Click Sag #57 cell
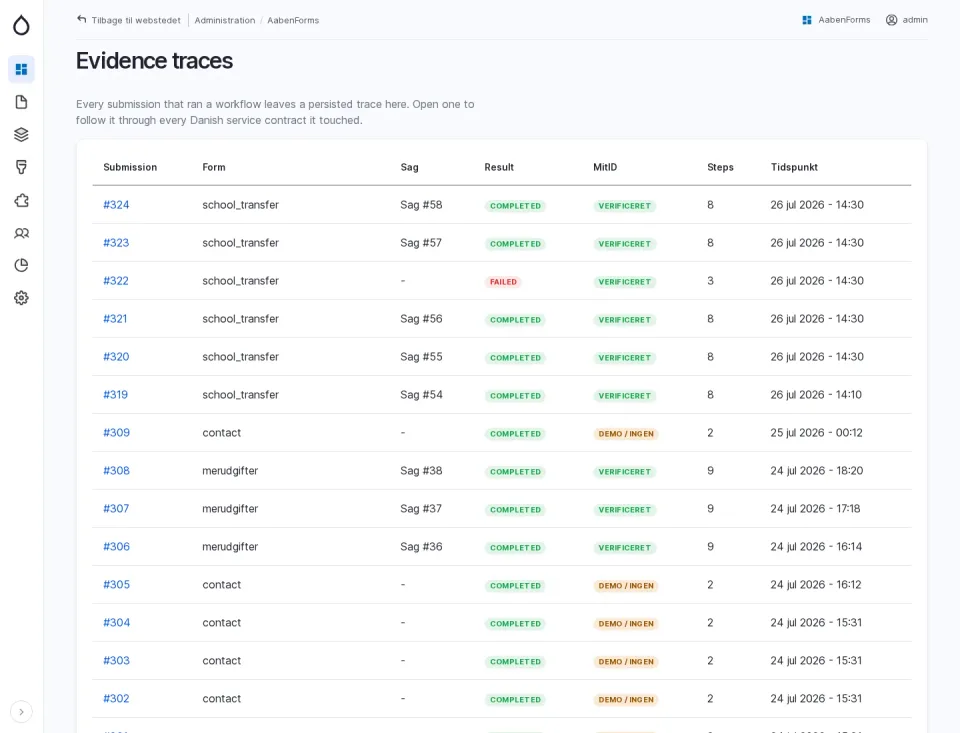The width and height of the screenshot is (960, 733). [421, 242]
